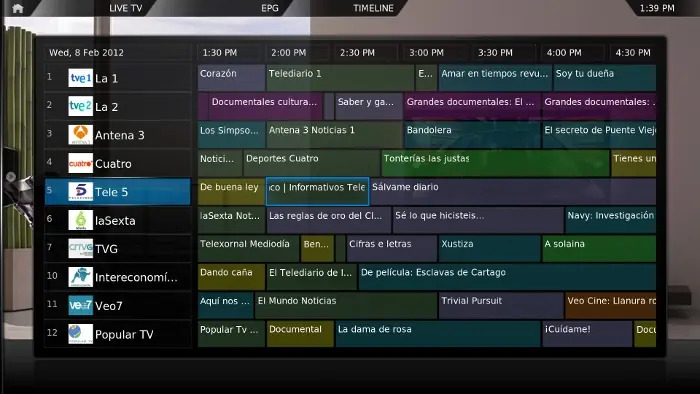Select Antena 3 Noticias 1 programme
700x394 pixels.
[x=335, y=134]
